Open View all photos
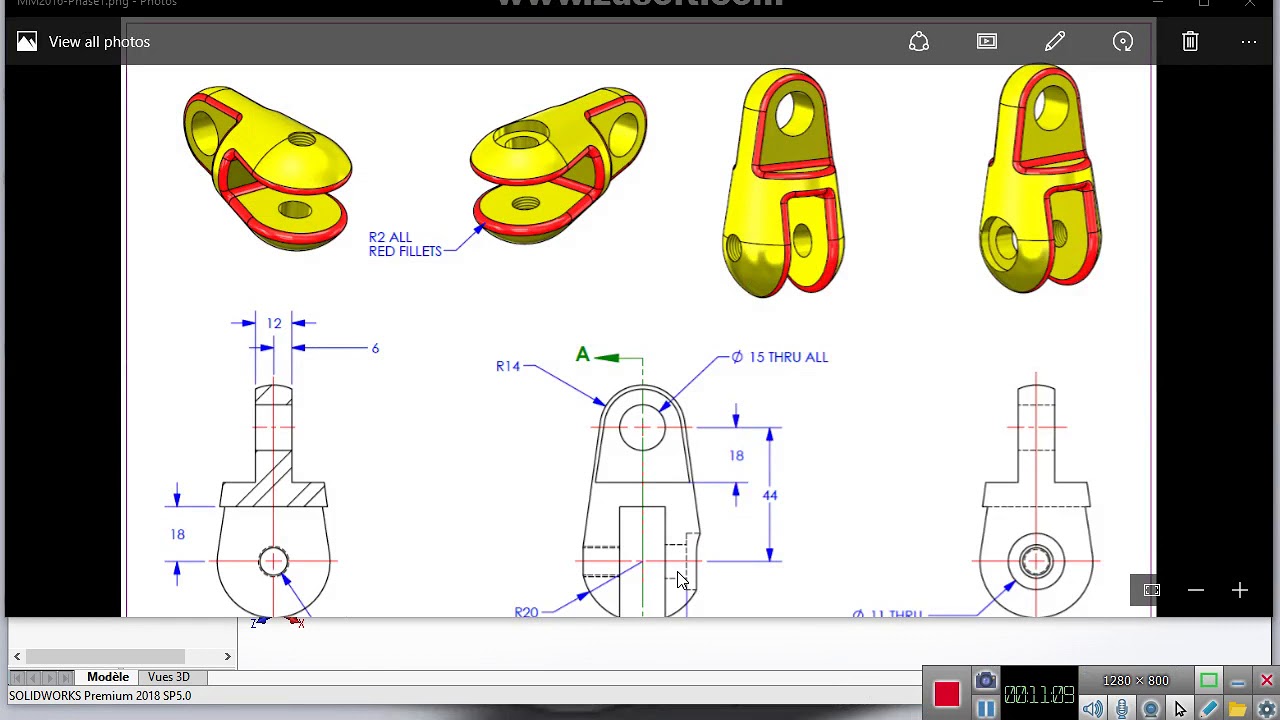This screenshot has width=1280, height=720. (x=83, y=42)
